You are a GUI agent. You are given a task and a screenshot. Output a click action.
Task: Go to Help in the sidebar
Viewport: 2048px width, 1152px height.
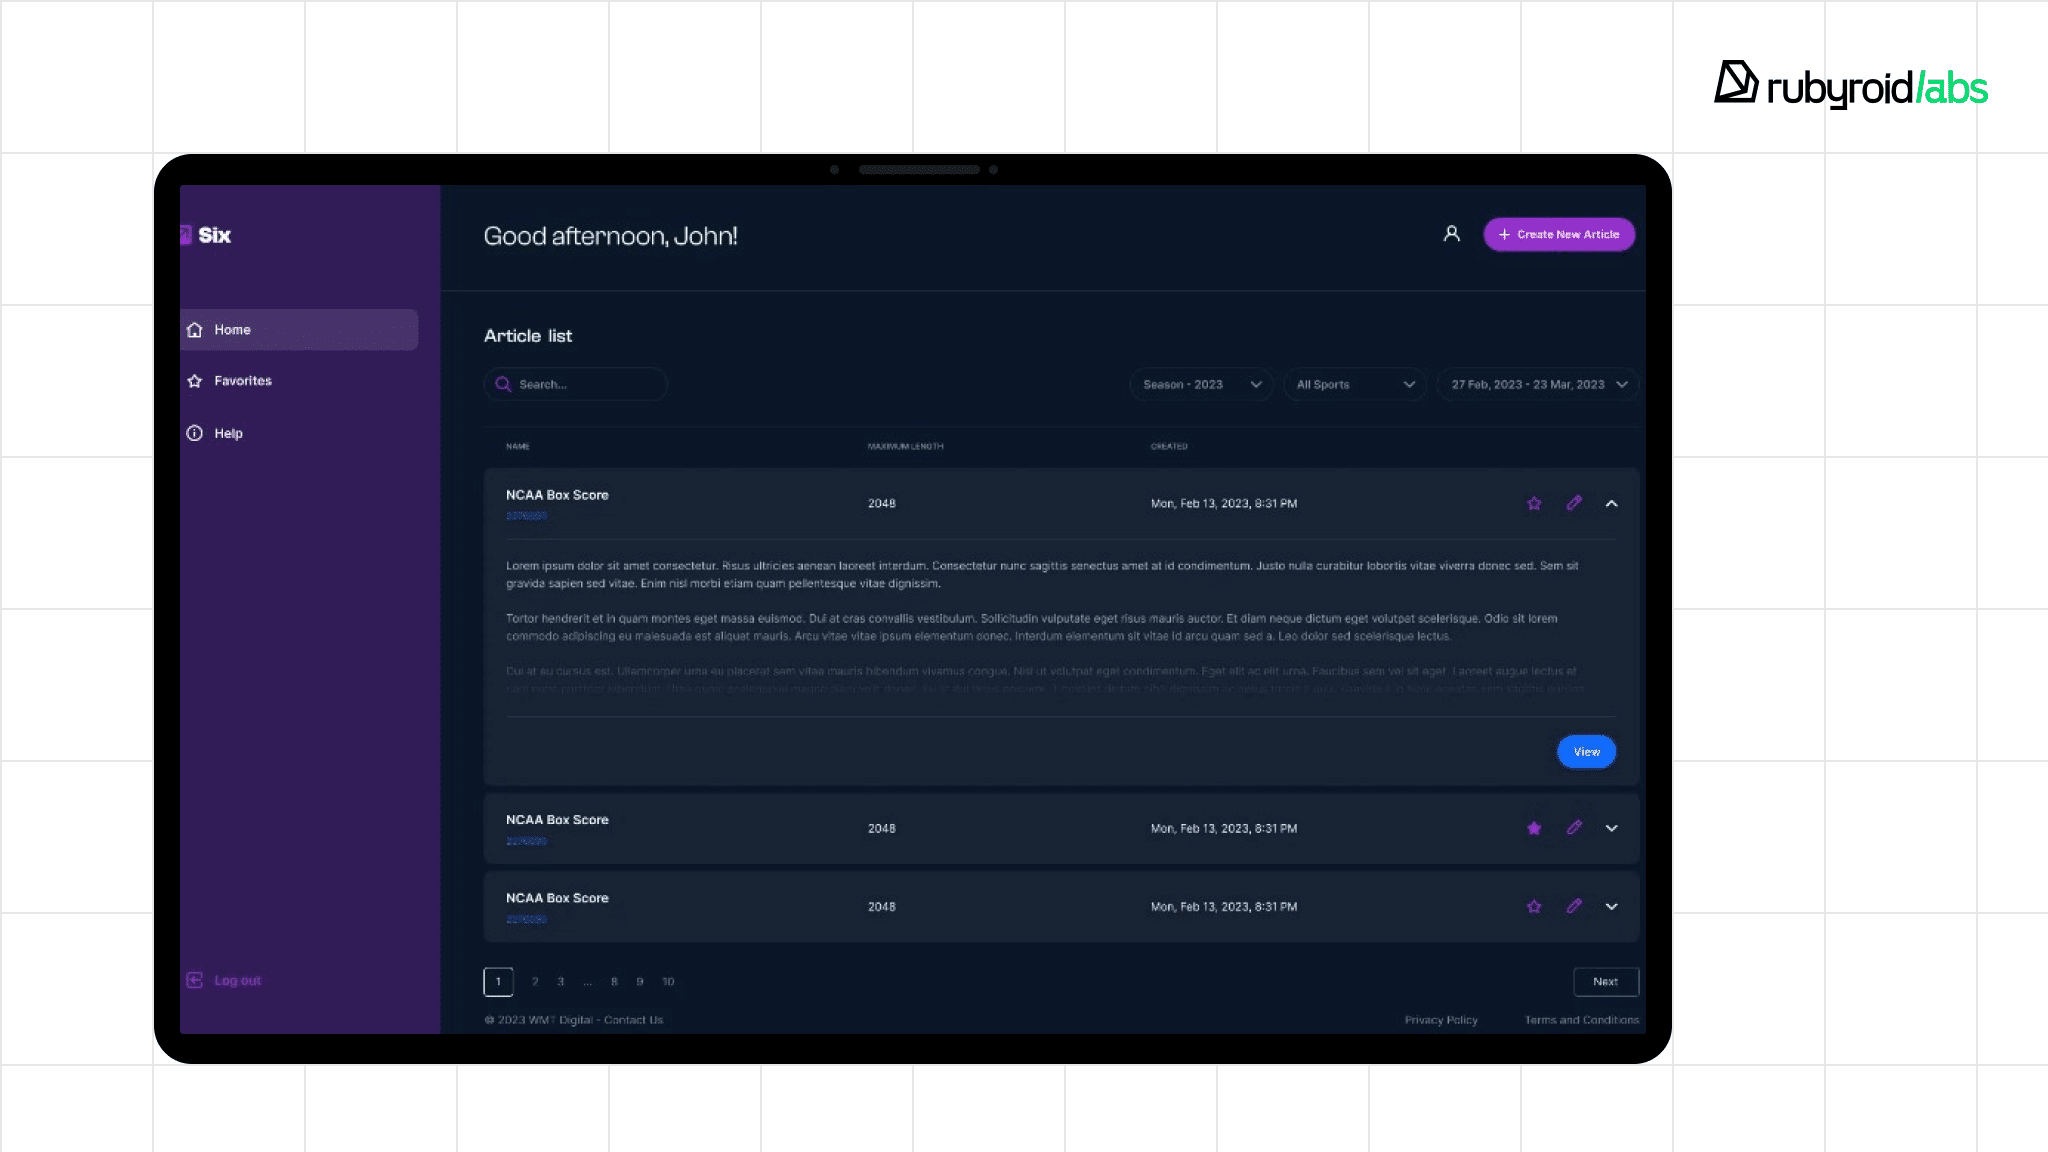[228, 433]
